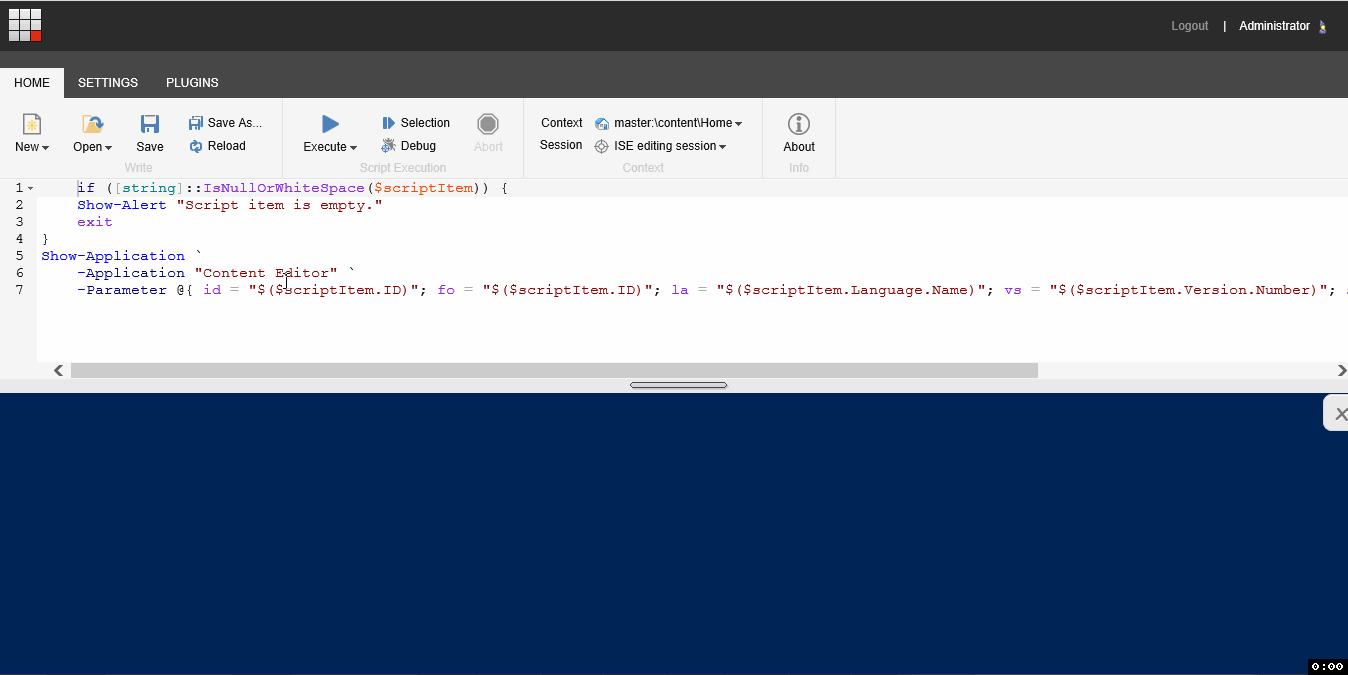Image resolution: width=1348 pixels, height=675 pixels.
Task: Click the Abort stop icon
Action: pos(488,123)
